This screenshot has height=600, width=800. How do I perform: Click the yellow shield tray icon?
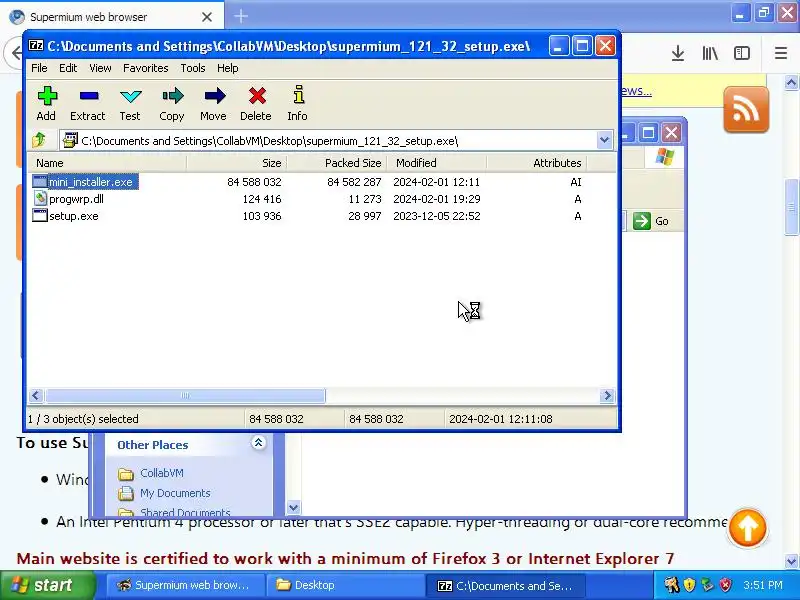(x=689, y=585)
